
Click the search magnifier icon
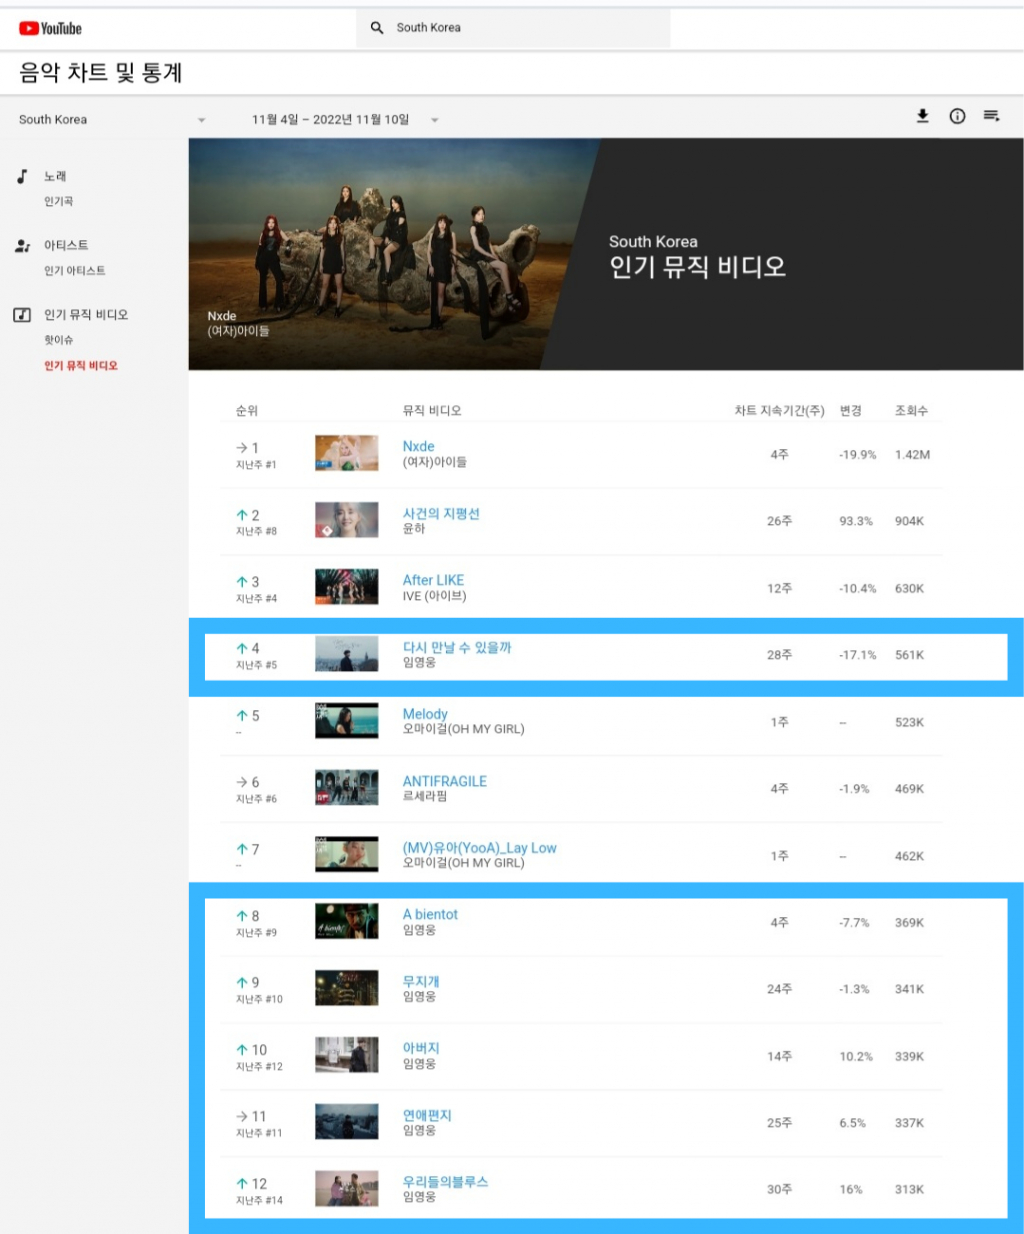pyautogui.click(x=377, y=28)
